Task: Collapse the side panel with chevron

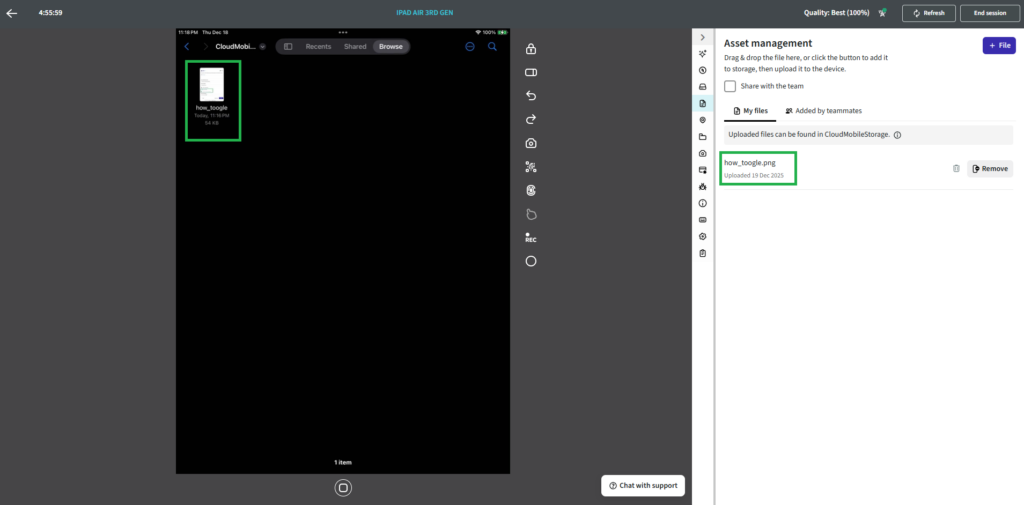Action: click(x=703, y=37)
